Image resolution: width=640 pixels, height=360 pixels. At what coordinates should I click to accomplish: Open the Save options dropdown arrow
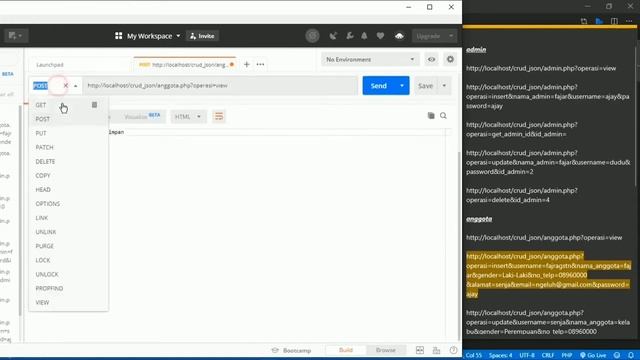[444, 86]
